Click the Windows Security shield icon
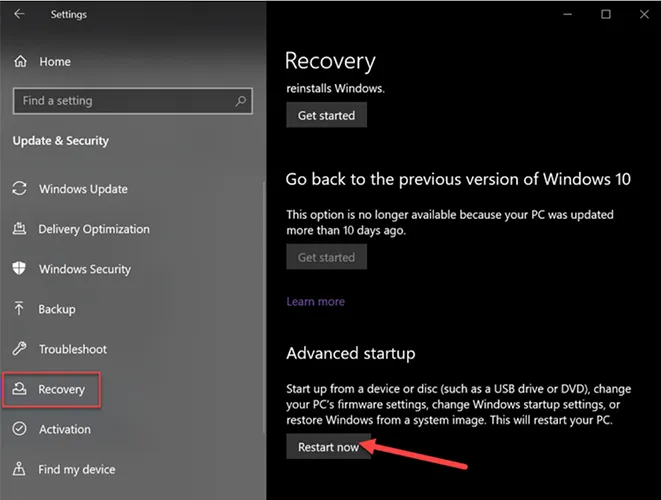The width and height of the screenshot is (661, 500). 20,269
